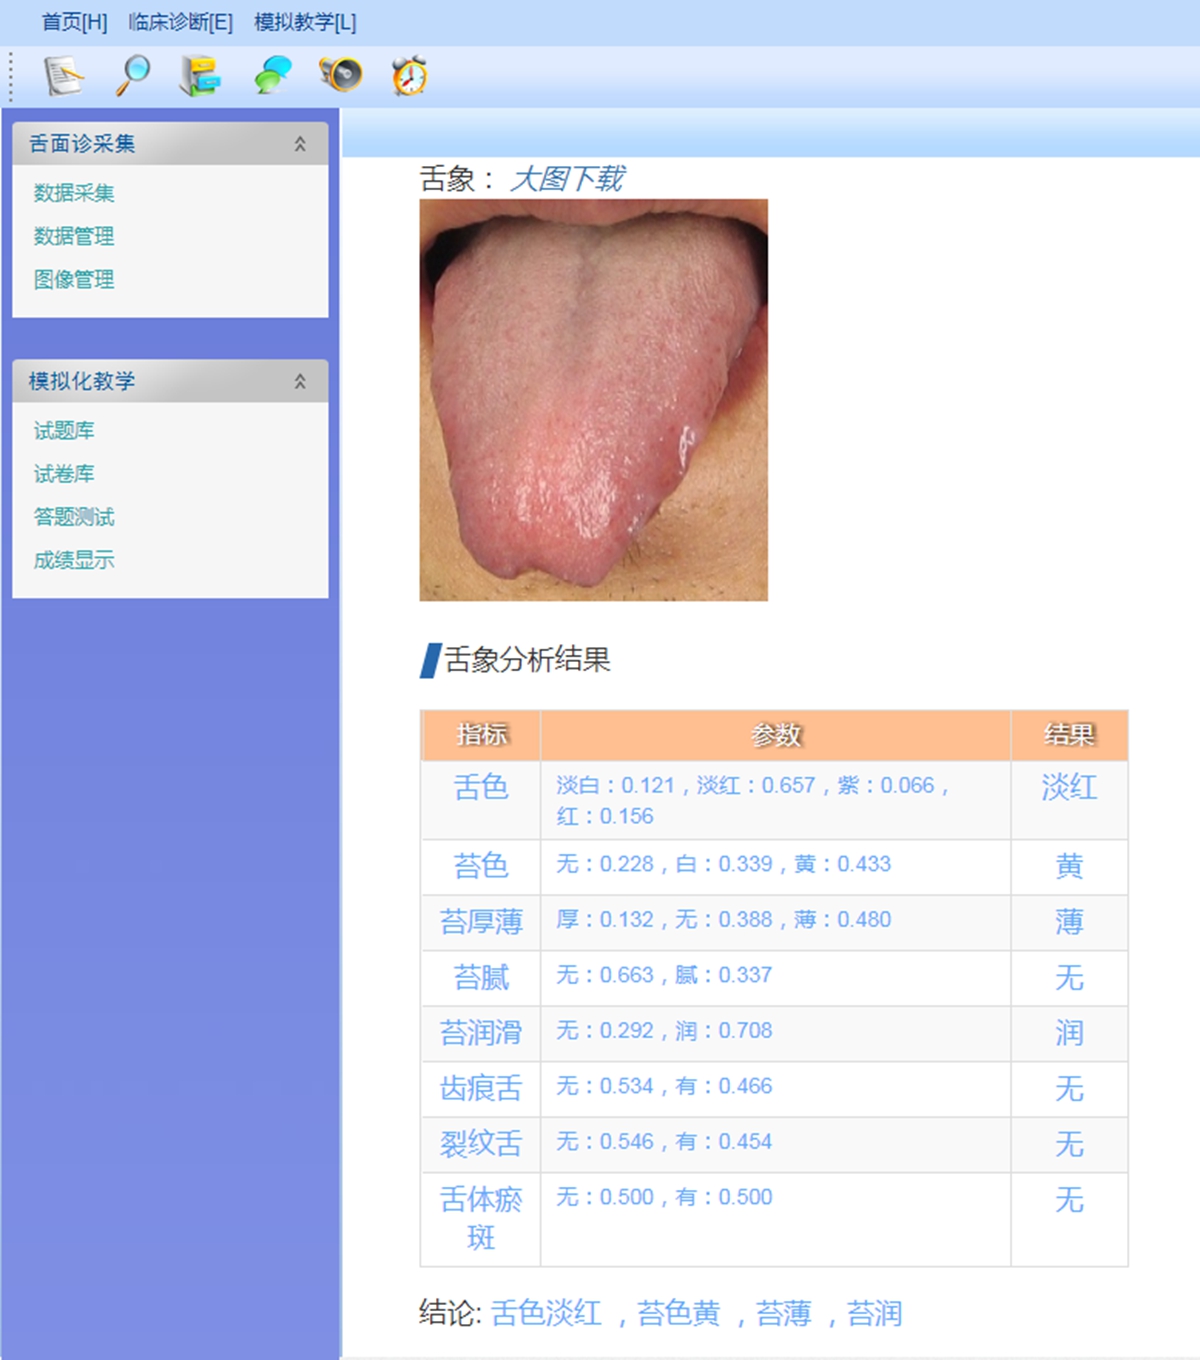Click the tongue photo thumbnail
1200x1360 pixels.
594,400
